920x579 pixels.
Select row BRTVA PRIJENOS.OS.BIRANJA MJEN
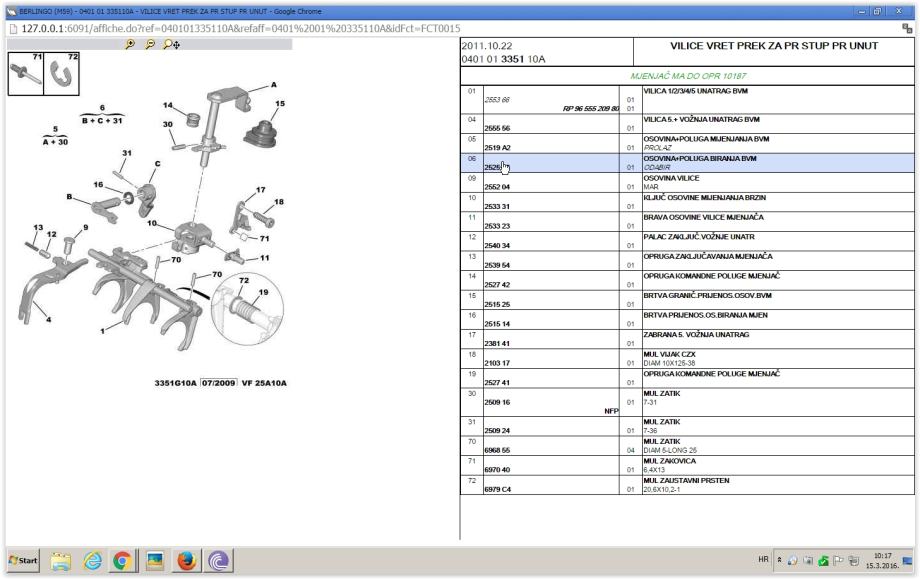click(687, 319)
